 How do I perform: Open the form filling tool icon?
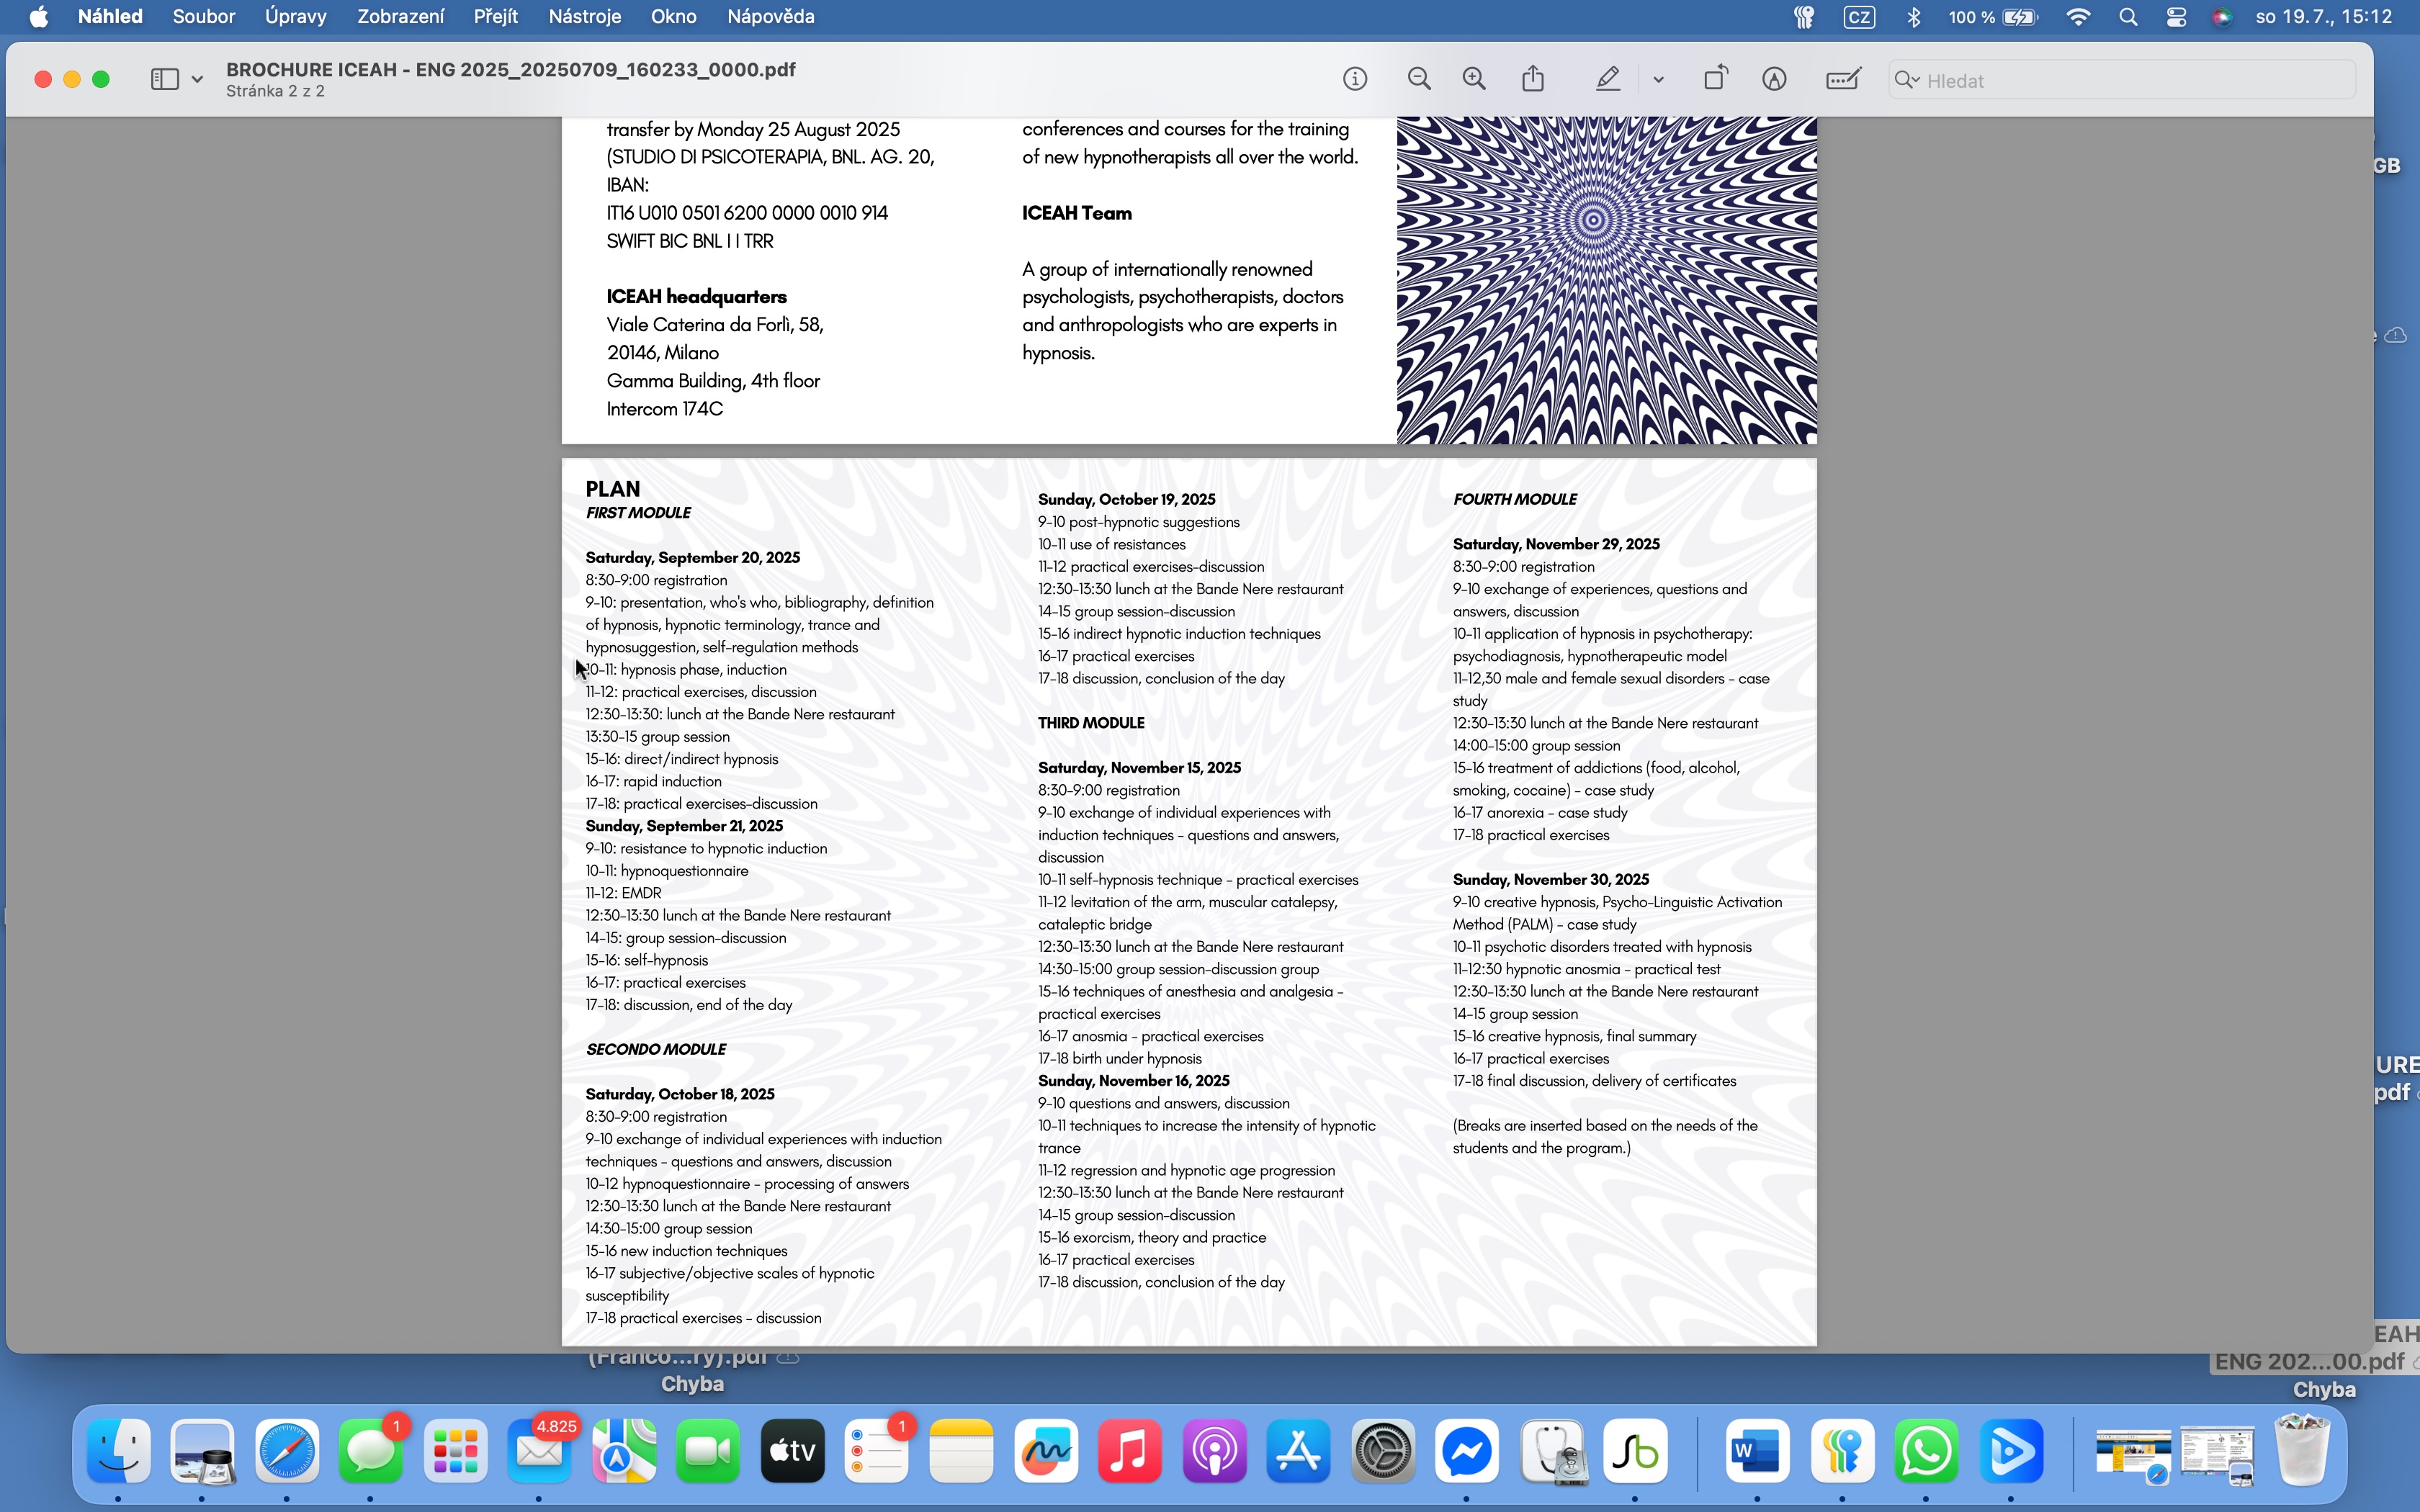(1843, 79)
